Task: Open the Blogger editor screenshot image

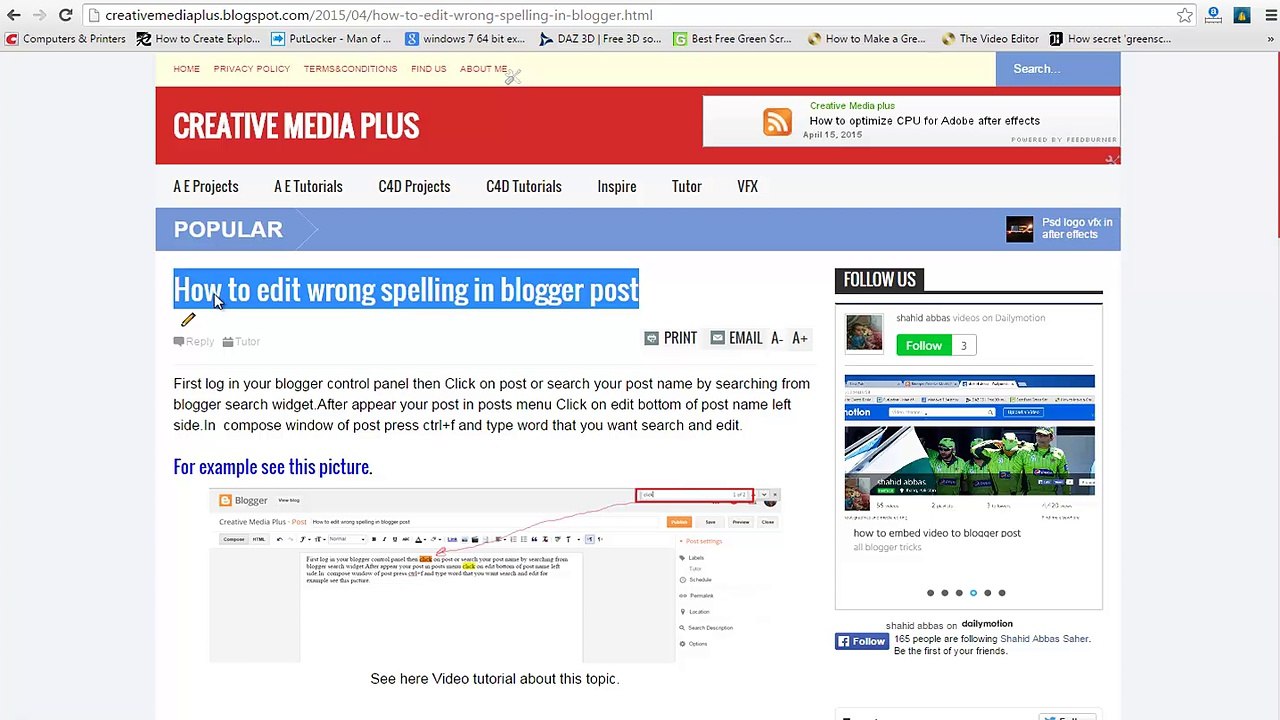Action: pos(494,575)
